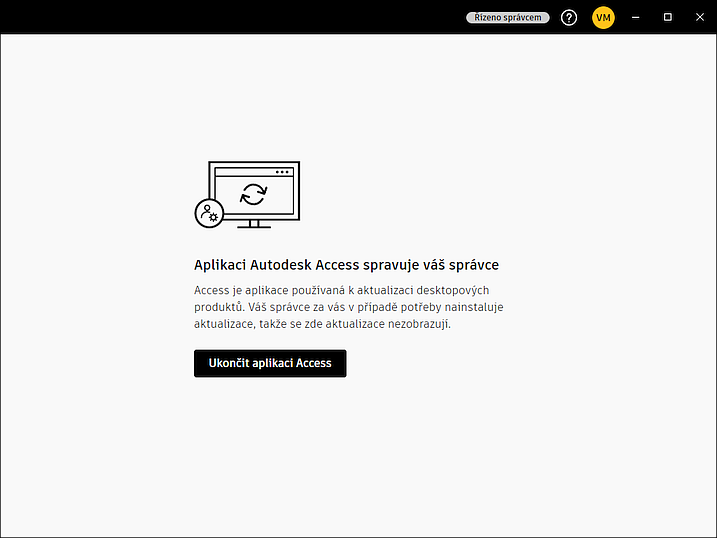This screenshot has width=717, height=538.
Task: Click the "Řízeno správcem" status badge
Action: coord(507,17)
